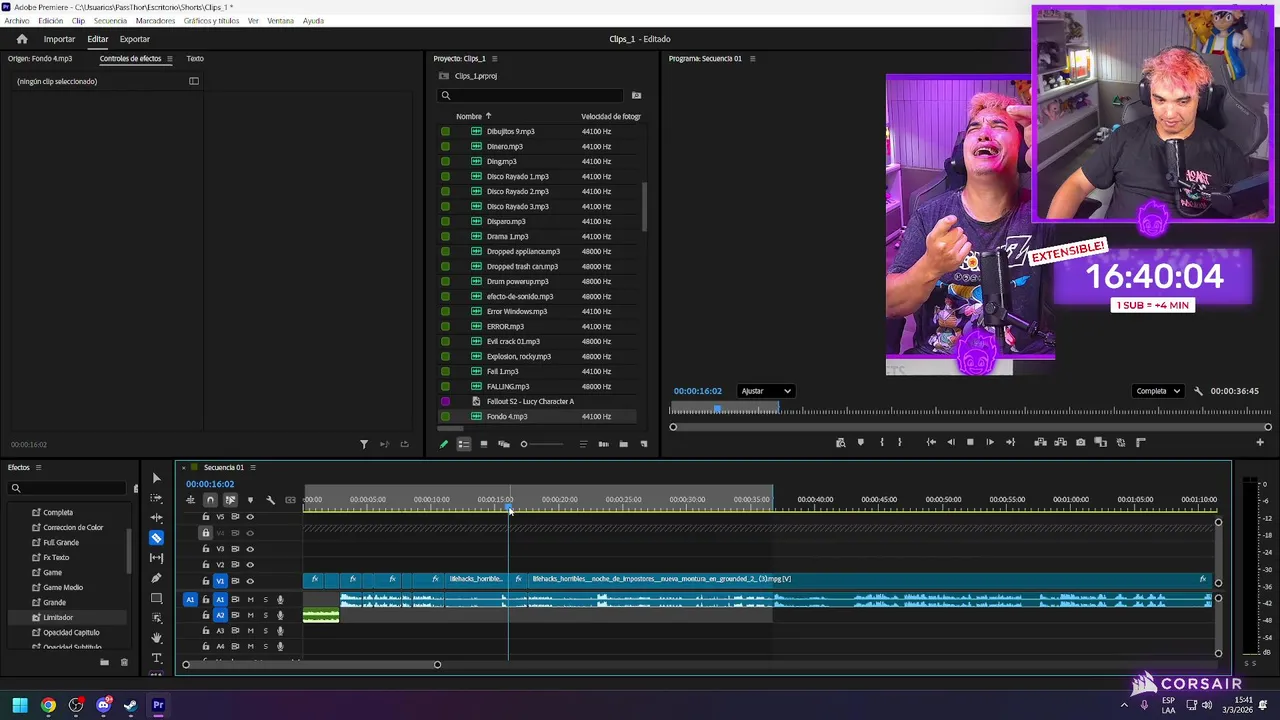Toggle linked selection in timeline

pos(230,500)
